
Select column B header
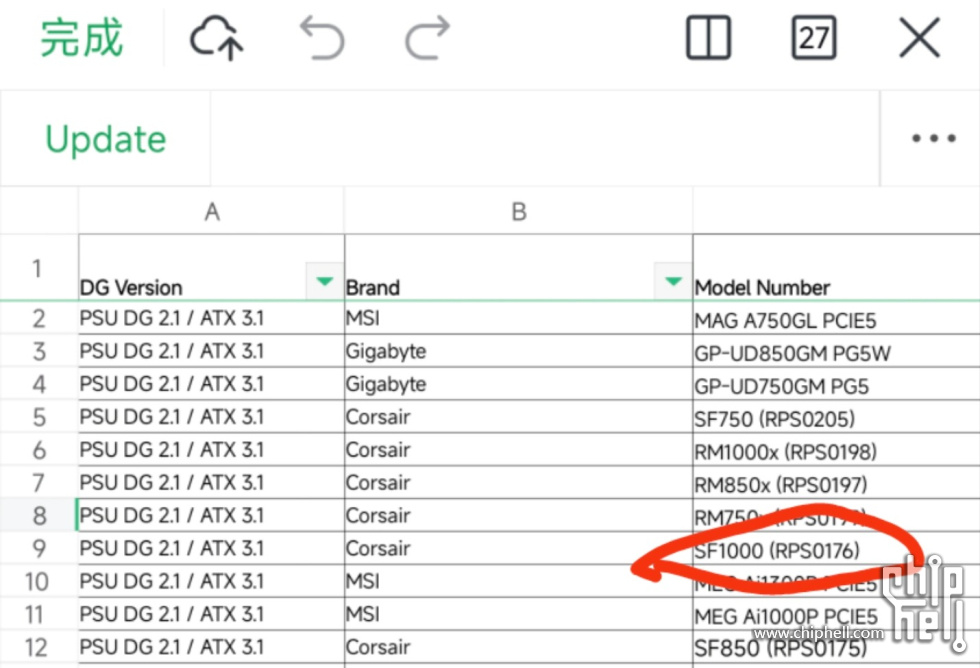pos(519,212)
